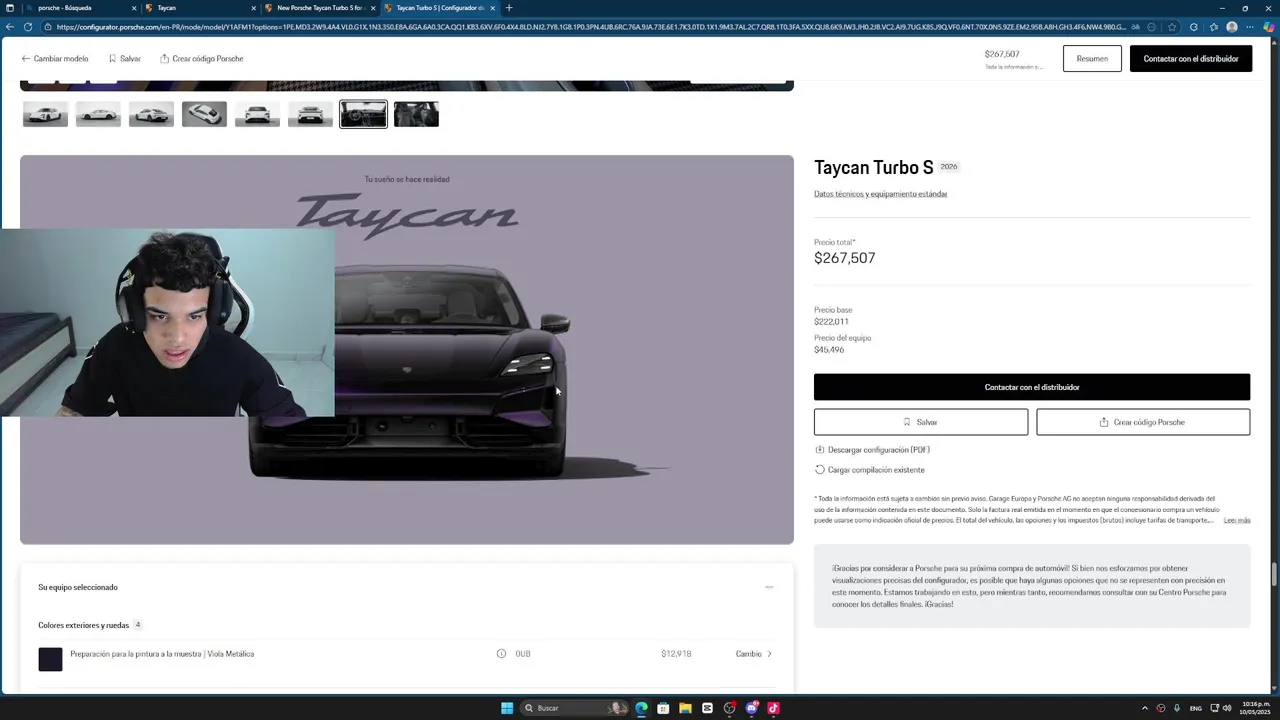Open the TikTok icon on the taskbar

tap(773, 708)
